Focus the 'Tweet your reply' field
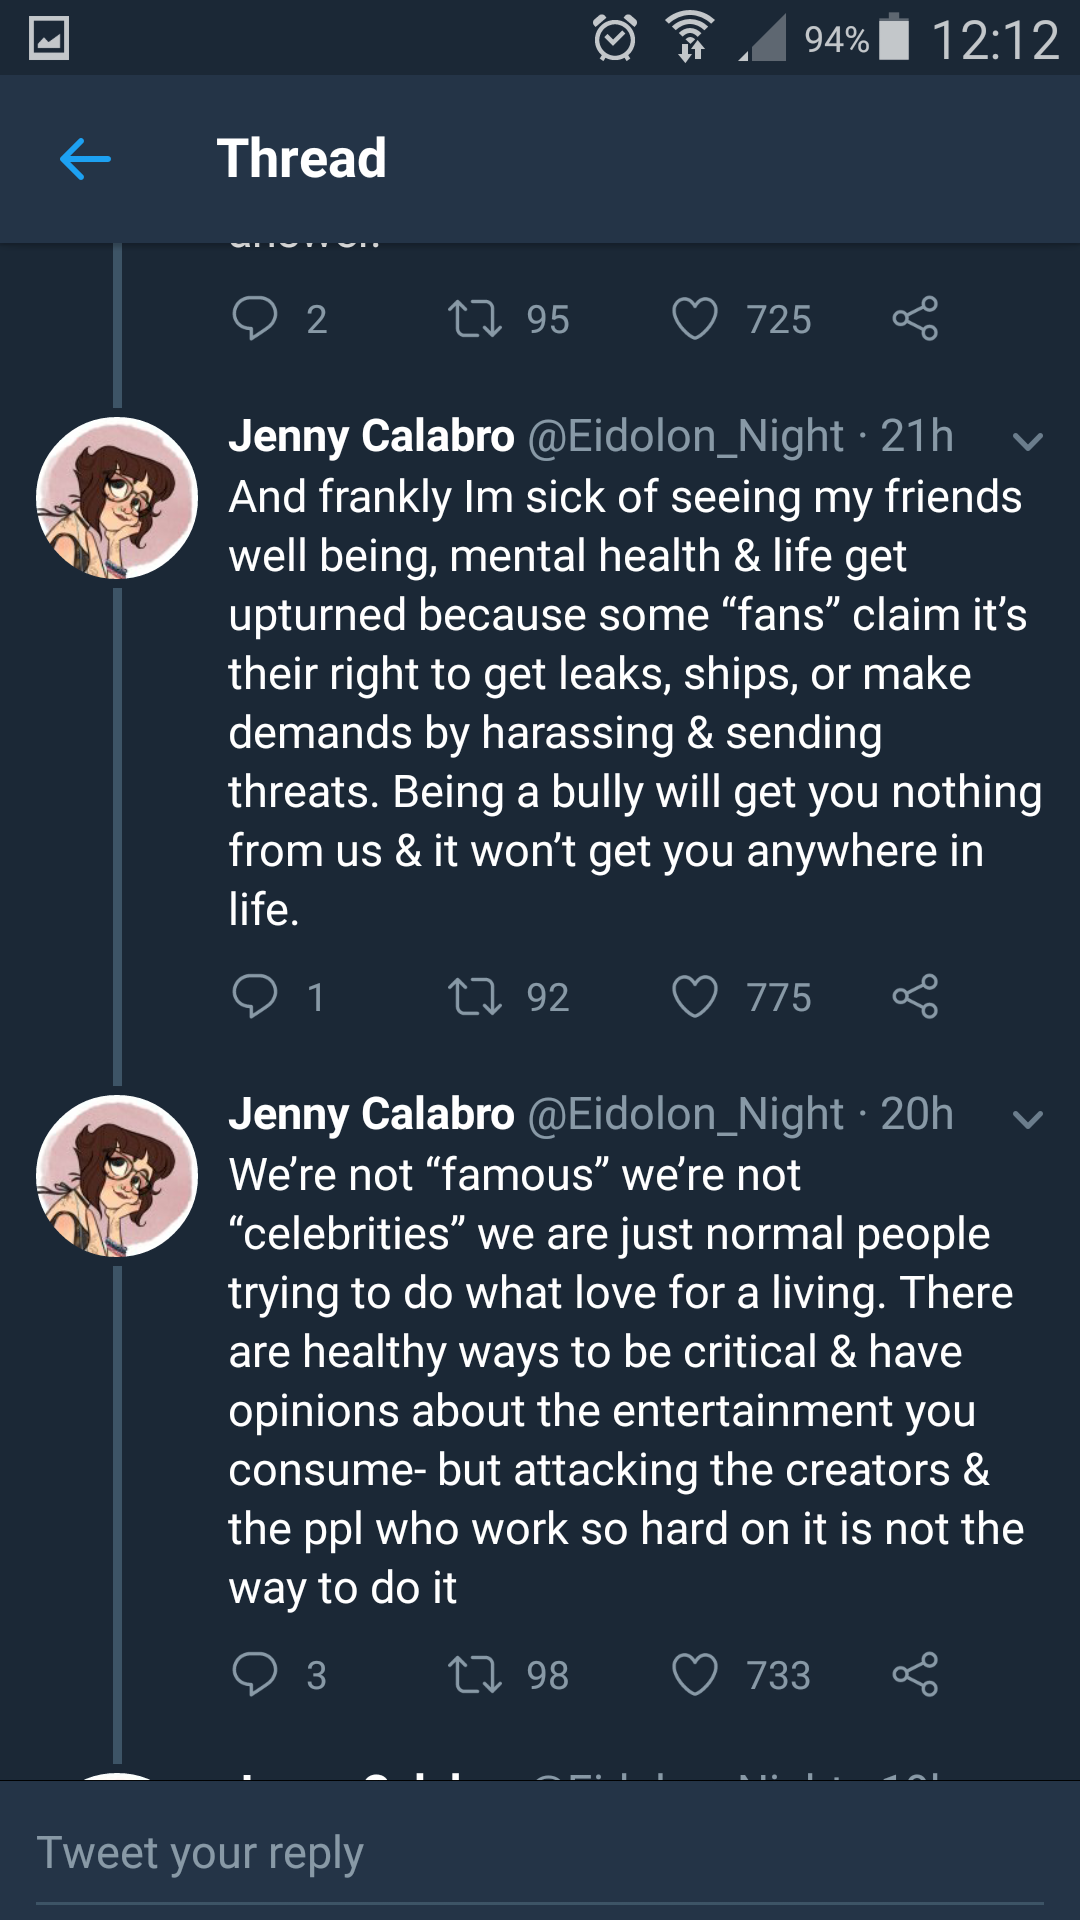Viewport: 1080px width, 1920px height. click(x=540, y=1853)
